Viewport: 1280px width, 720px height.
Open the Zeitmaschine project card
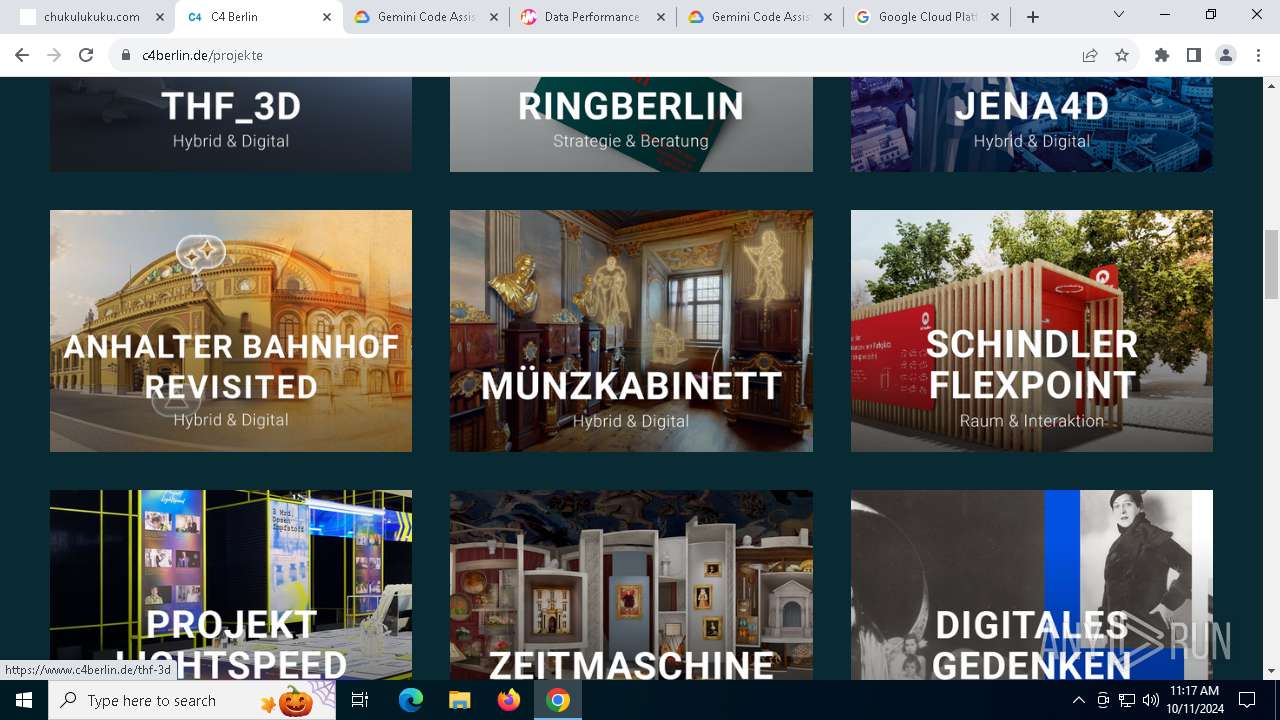tap(631, 585)
